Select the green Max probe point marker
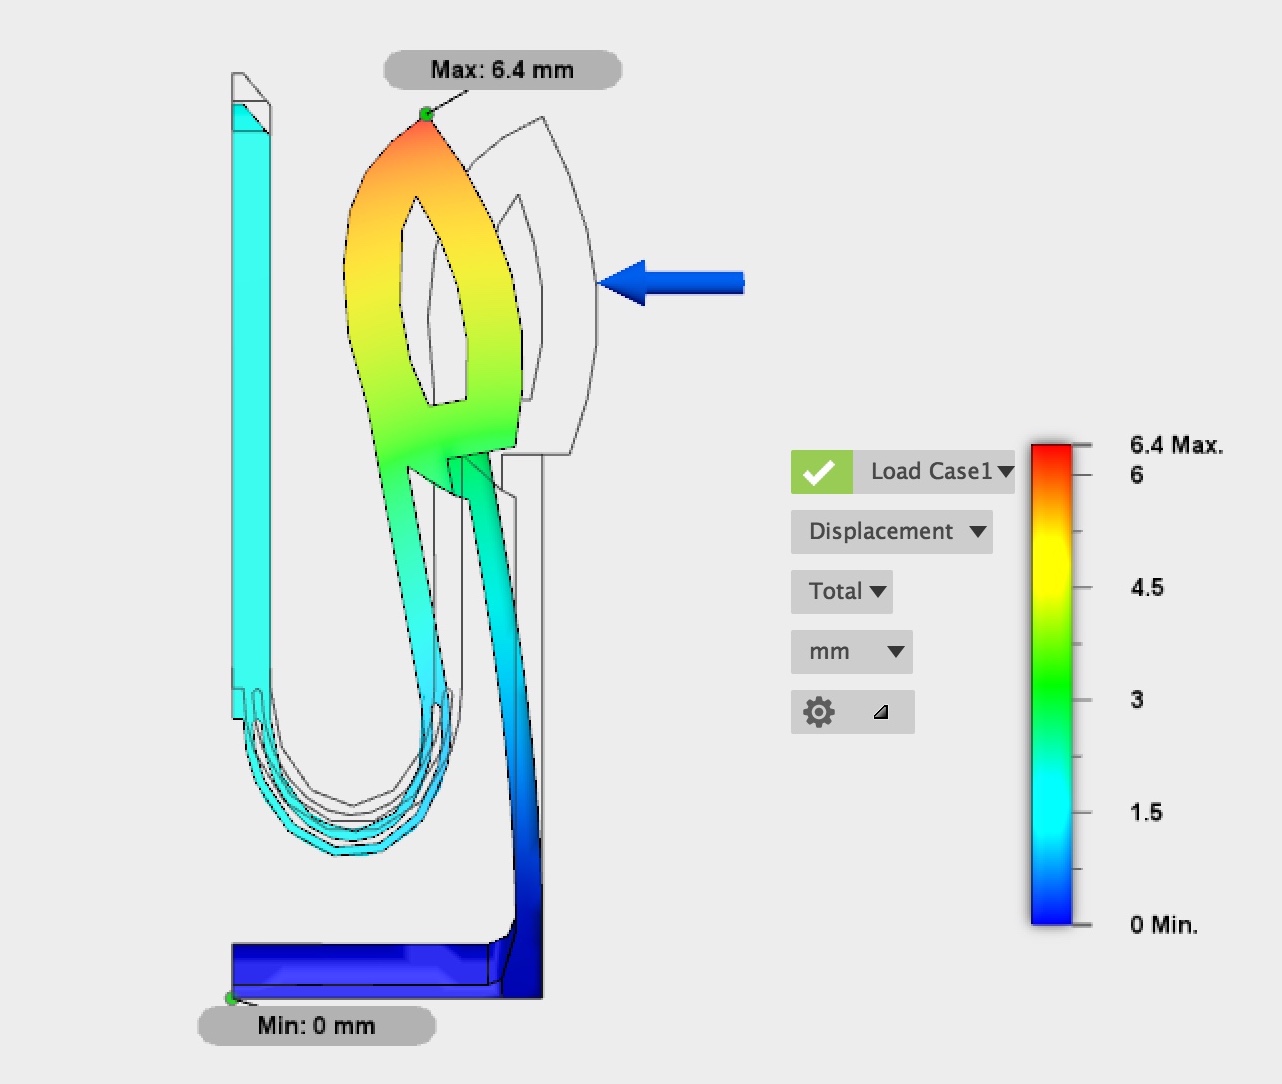 [x=426, y=114]
